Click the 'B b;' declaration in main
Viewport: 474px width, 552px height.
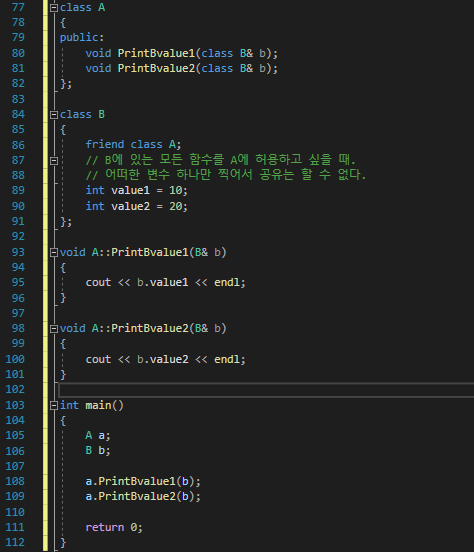tap(98, 451)
